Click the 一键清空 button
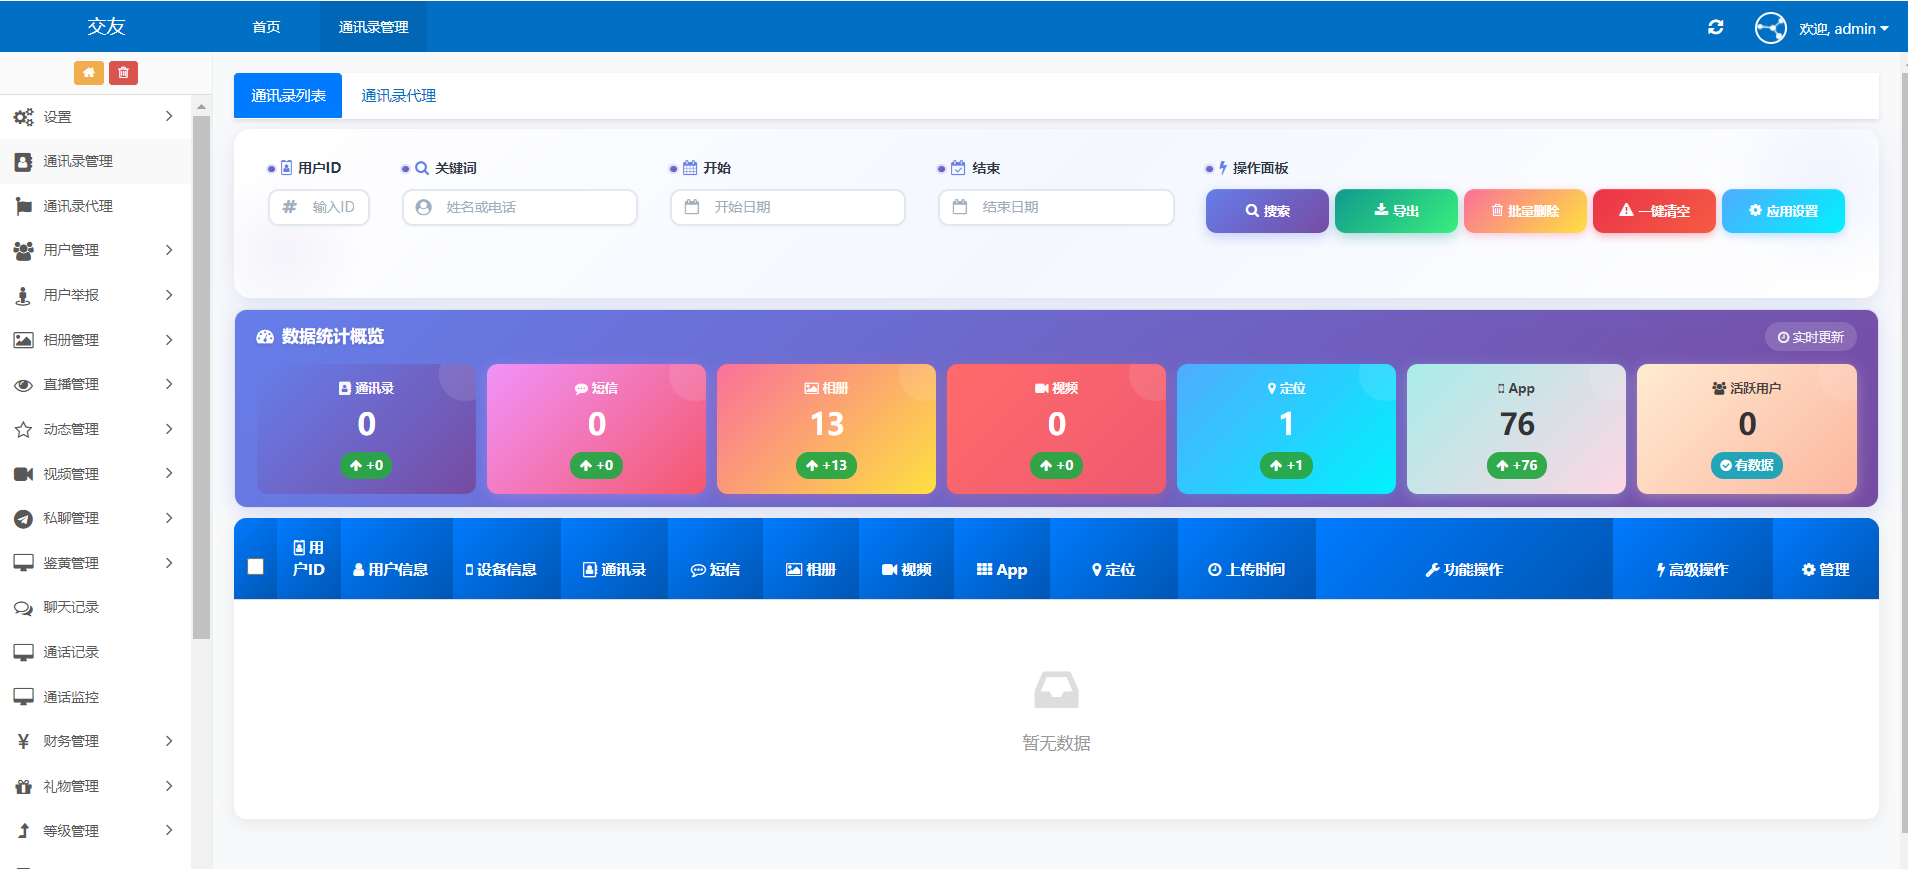The width and height of the screenshot is (1908, 869). (x=1654, y=211)
